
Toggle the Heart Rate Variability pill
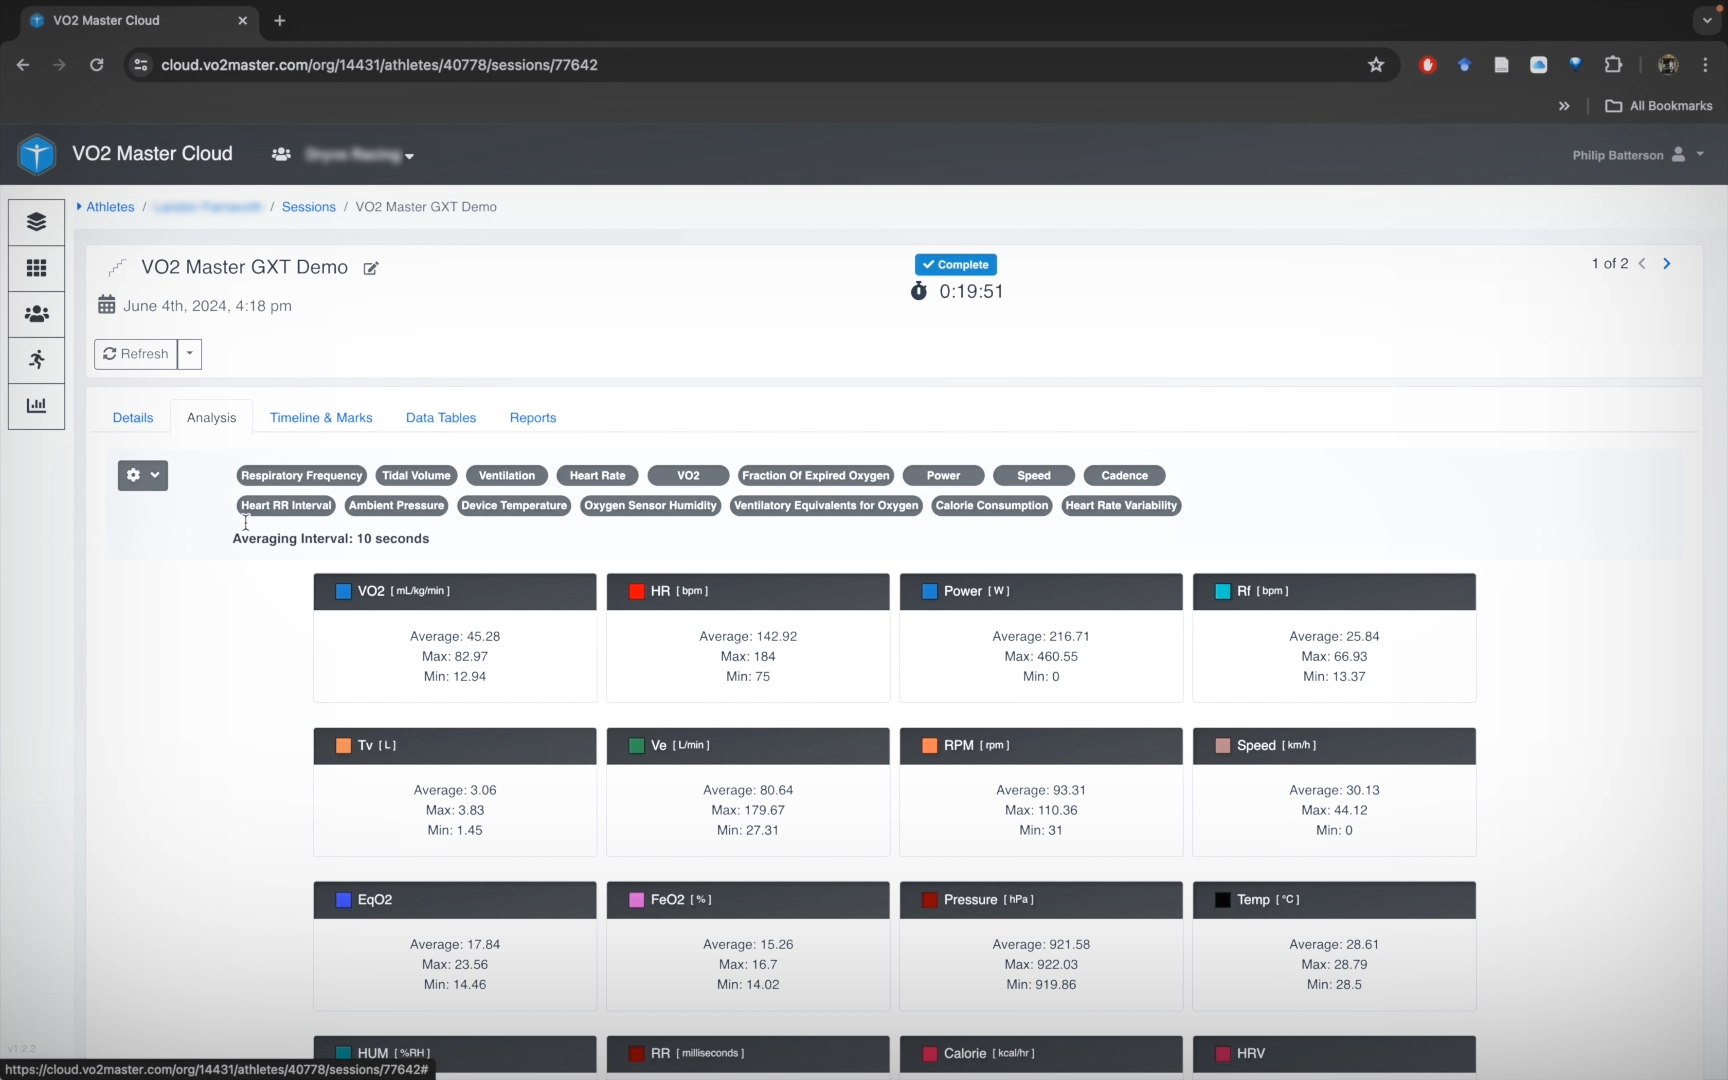pos(1121,506)
